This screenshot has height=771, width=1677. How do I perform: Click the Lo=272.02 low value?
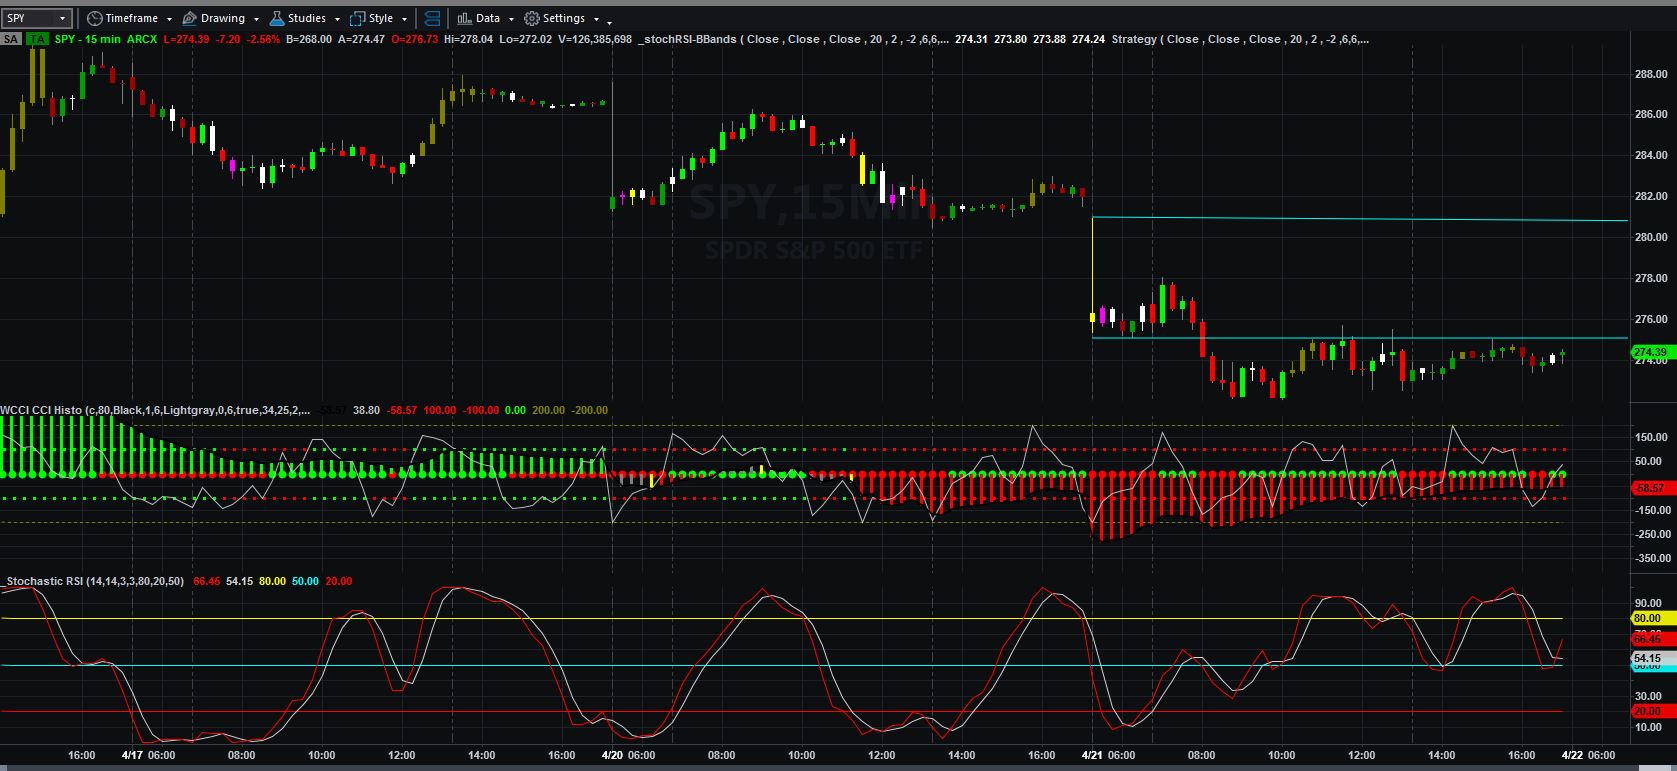(x=527, y=39)
